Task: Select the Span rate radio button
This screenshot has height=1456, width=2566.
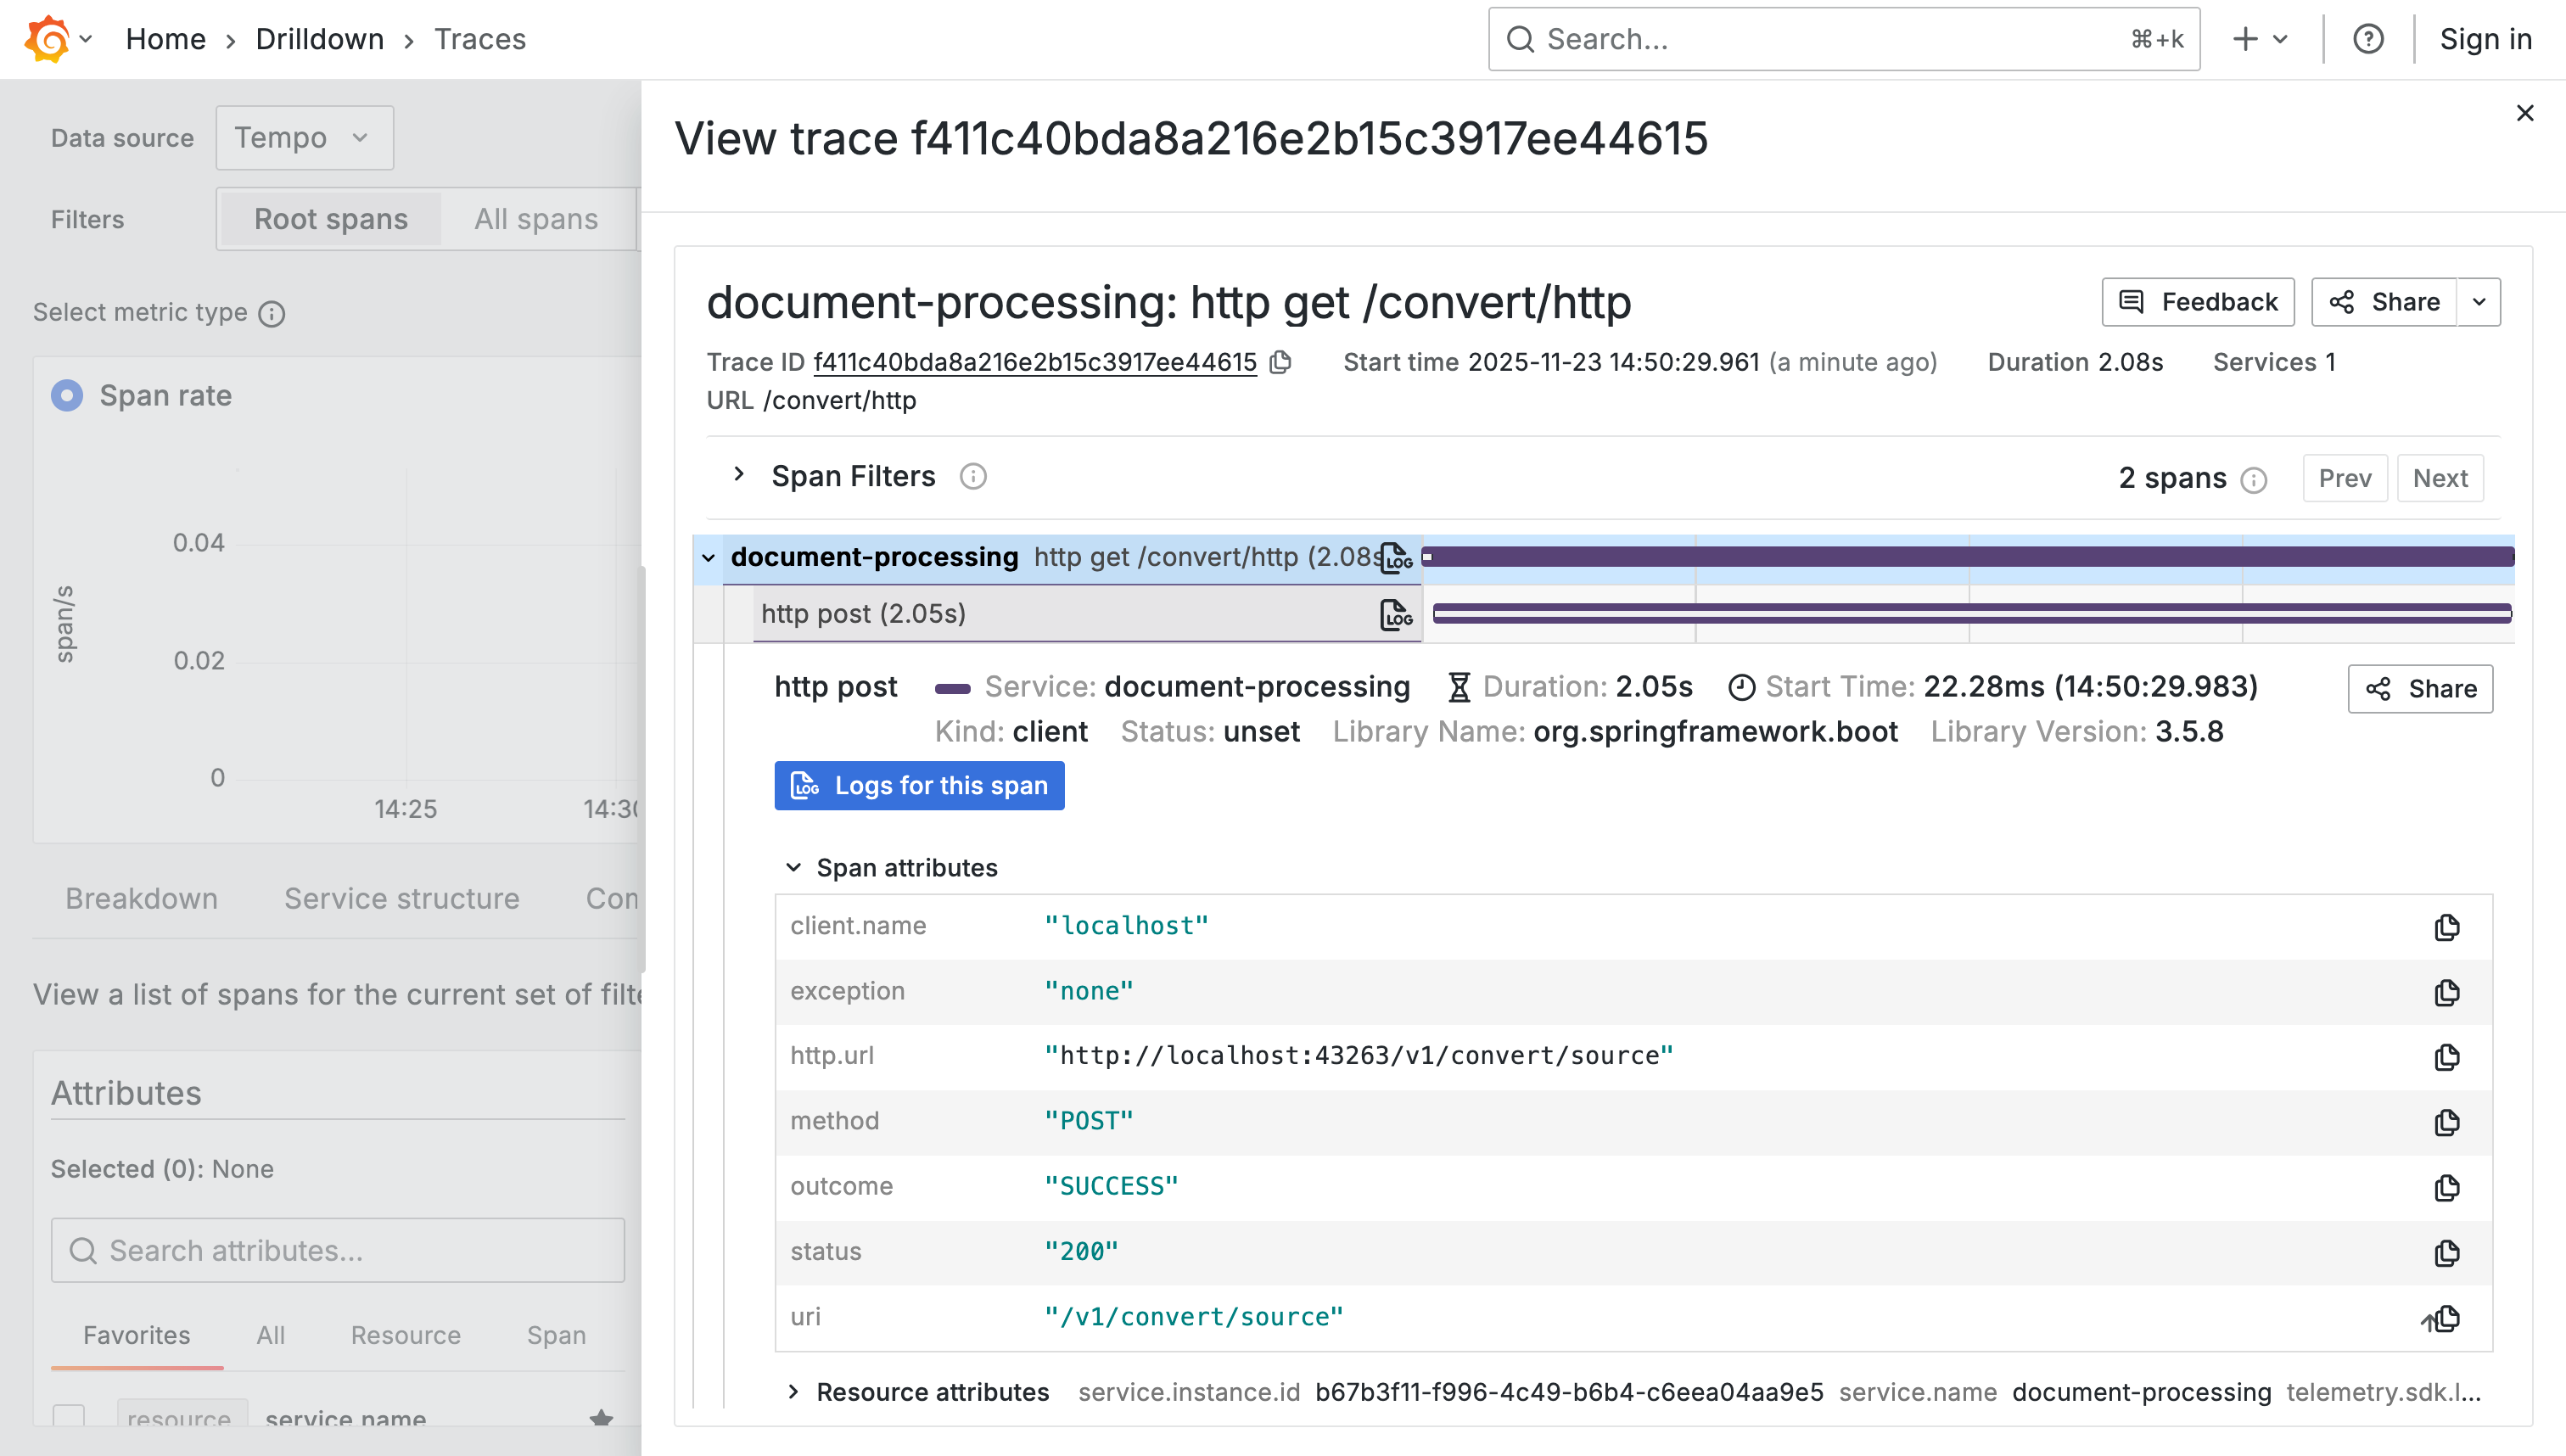Action: click(67, 396)
